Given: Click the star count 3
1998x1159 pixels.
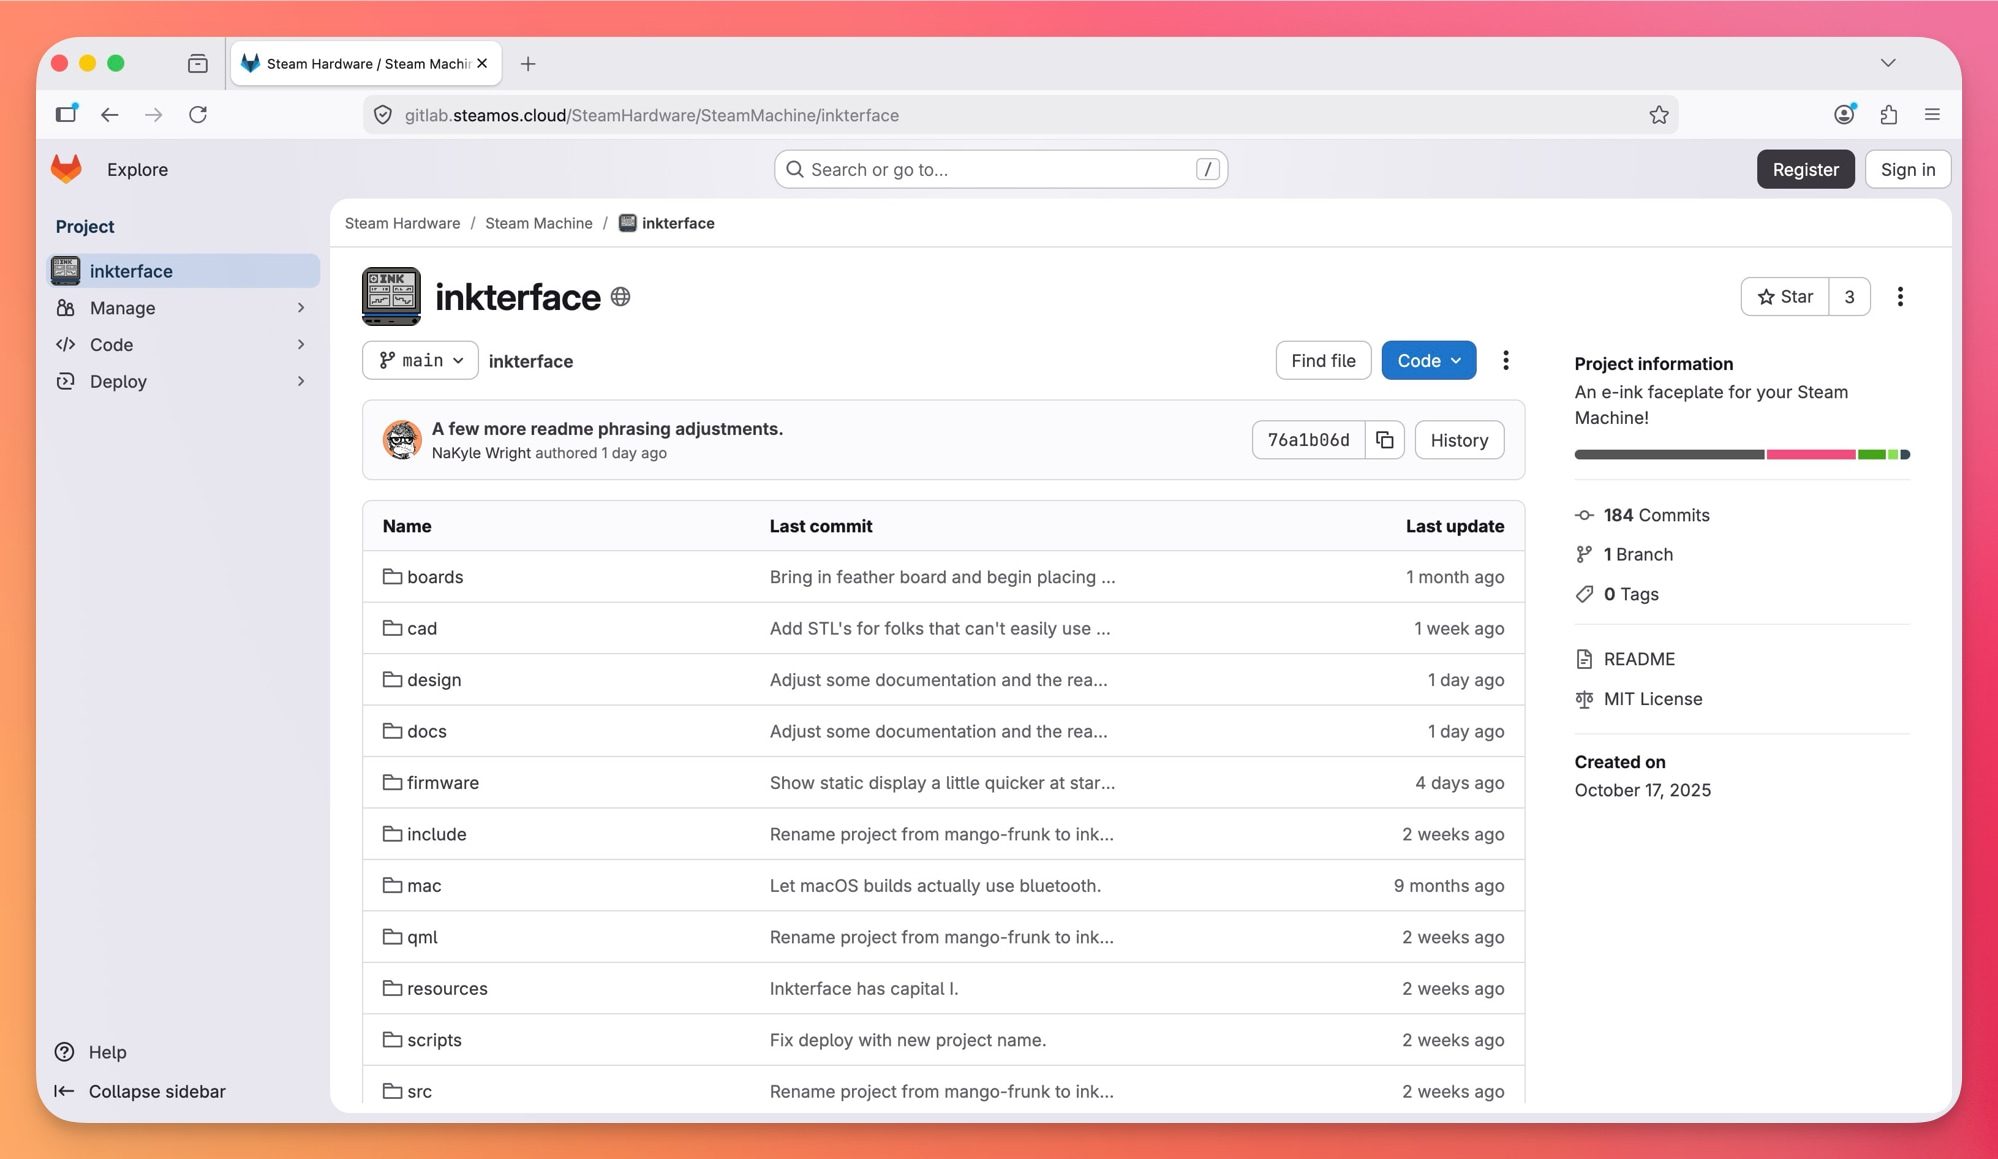Looking at the screenshot, I should (1849, 297).
